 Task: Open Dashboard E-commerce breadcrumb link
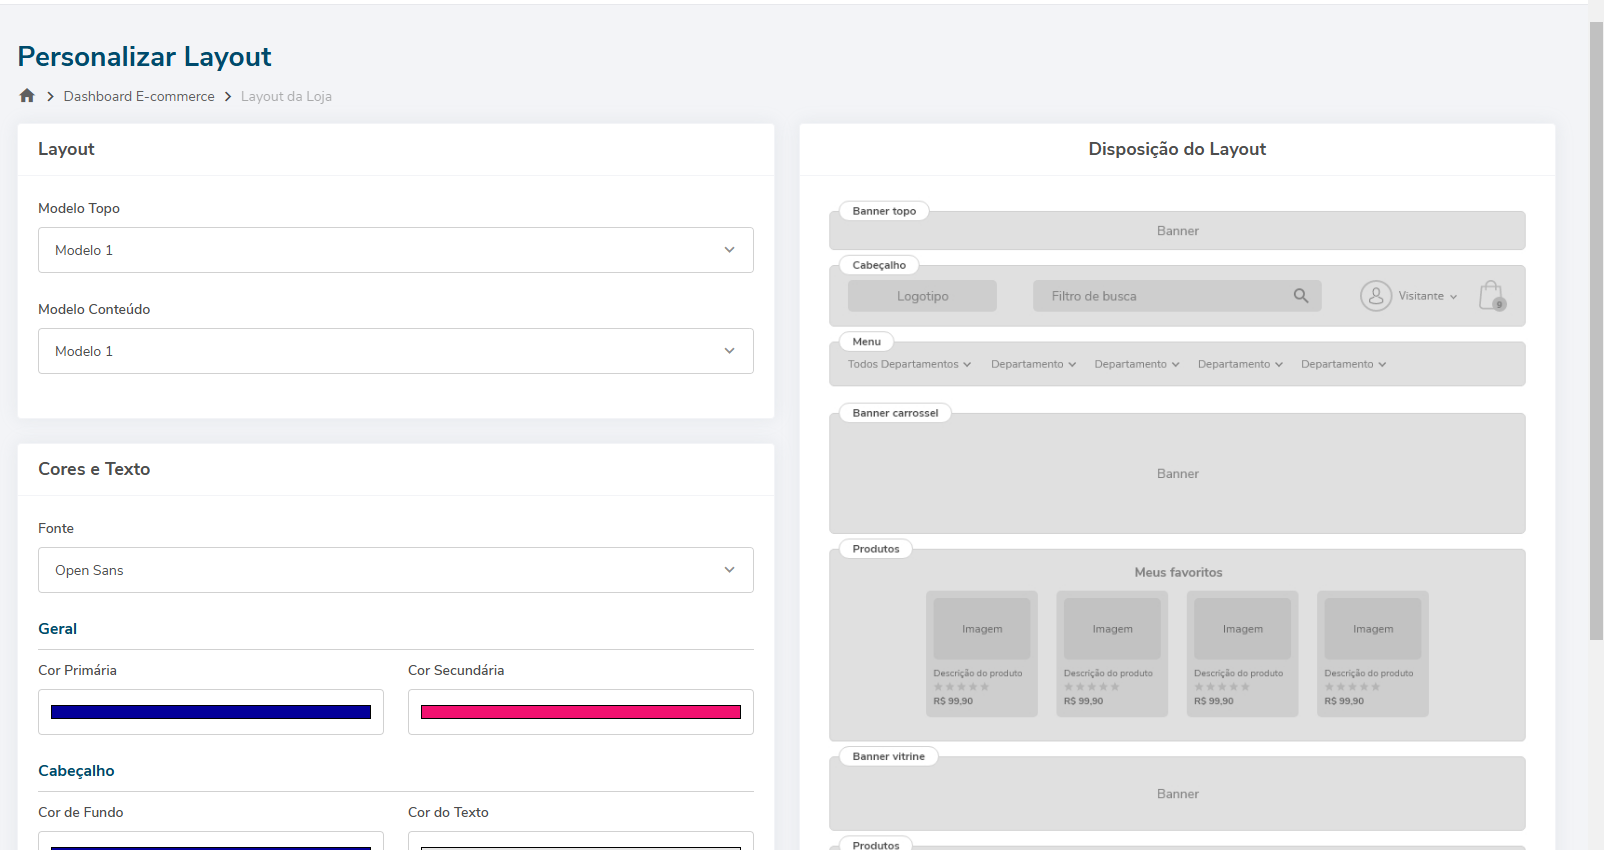pyautogui.click(x=139, y=96)
